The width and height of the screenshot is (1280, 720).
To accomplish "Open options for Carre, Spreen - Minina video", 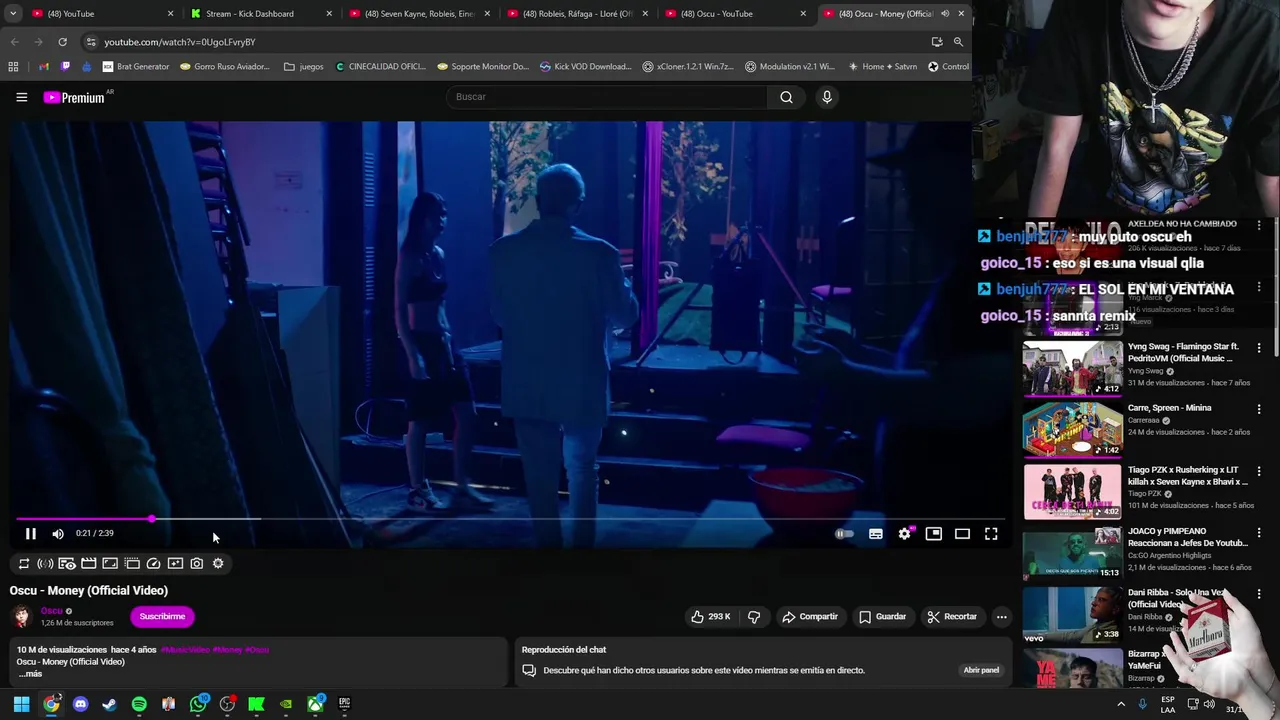I will point(1259,409).
